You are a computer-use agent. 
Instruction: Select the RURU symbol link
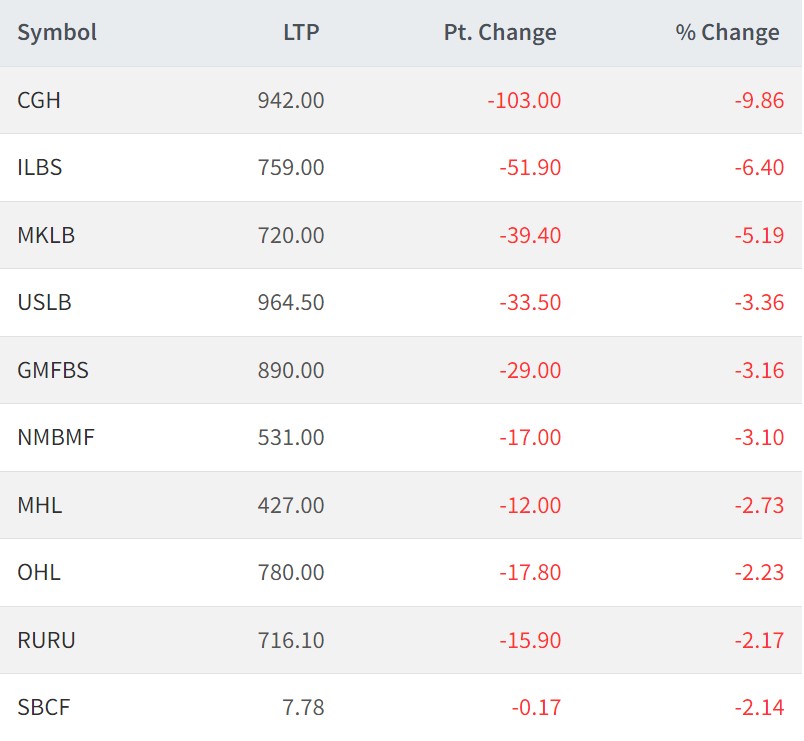pos(46,640)
